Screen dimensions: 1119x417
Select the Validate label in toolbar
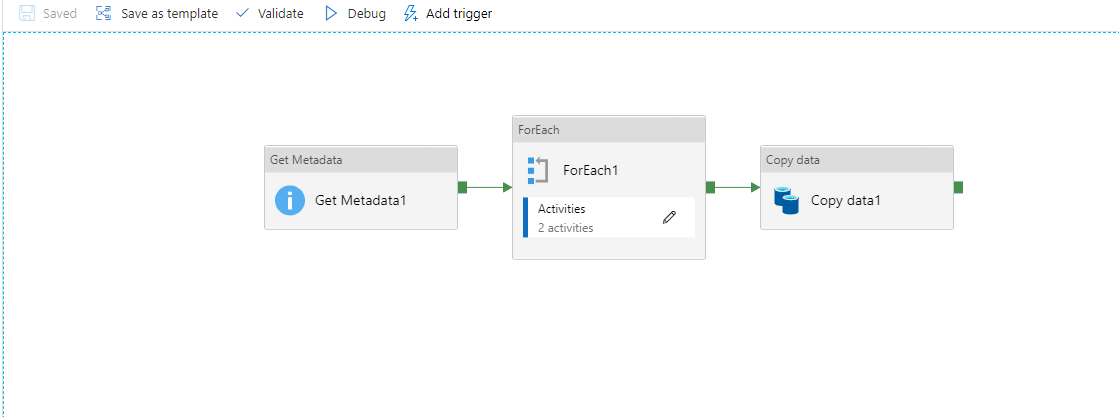click(x=280, y=14)
